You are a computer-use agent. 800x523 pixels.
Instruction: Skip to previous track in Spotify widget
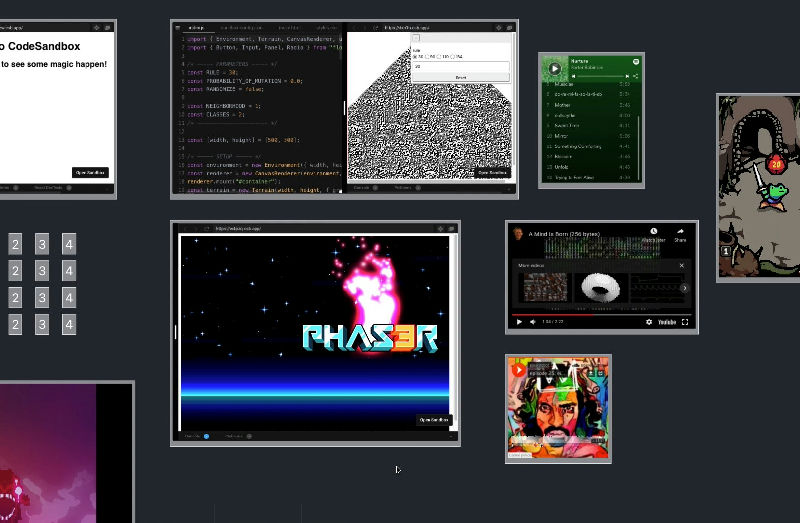click(573, 77)
